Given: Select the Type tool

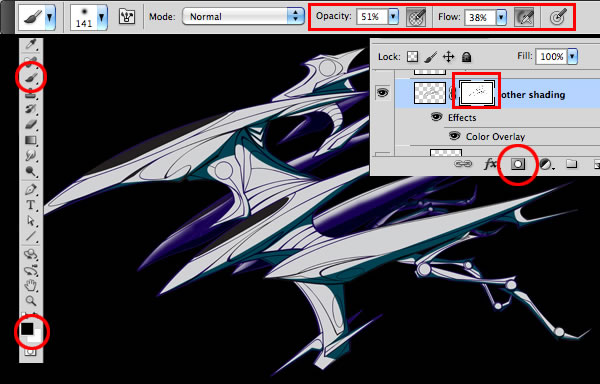Looking at the screenshot, I should (31, 205).
